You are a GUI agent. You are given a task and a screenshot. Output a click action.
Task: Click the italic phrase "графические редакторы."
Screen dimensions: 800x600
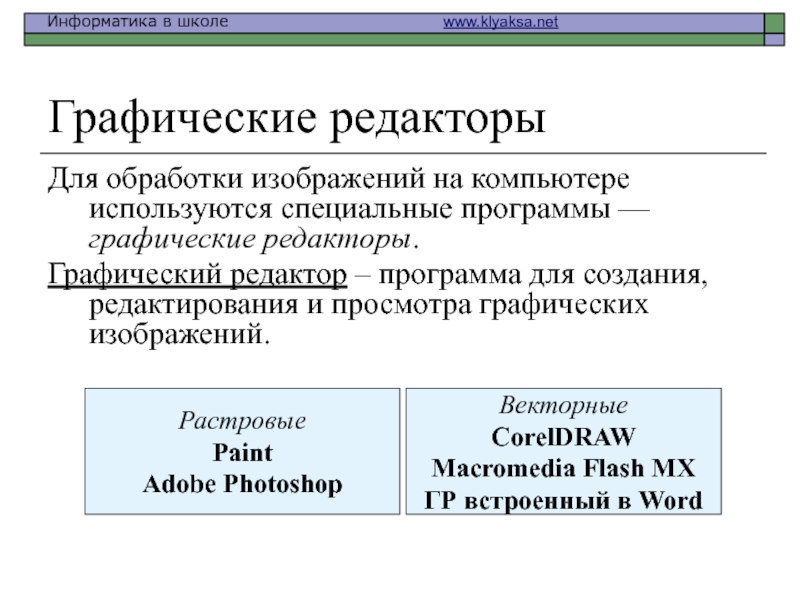tap(254, 239)
